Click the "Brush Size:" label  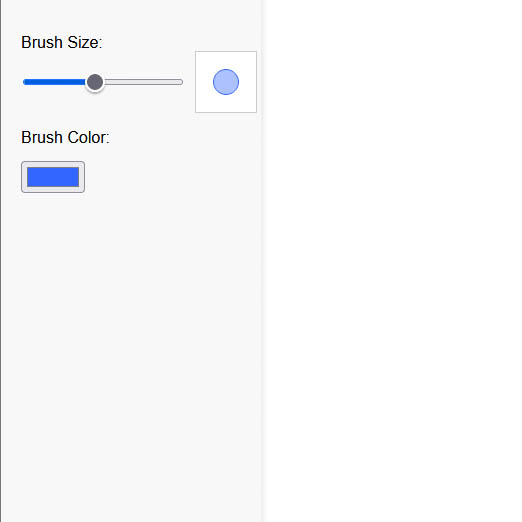(x=62, y=43)
